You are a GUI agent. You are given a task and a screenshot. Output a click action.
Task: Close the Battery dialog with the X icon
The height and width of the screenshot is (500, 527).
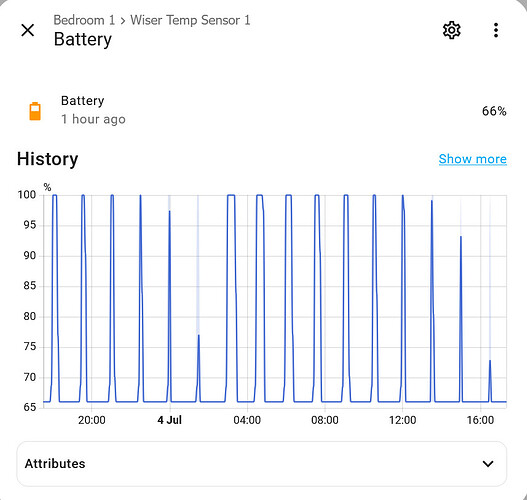(x=28, y=30)
